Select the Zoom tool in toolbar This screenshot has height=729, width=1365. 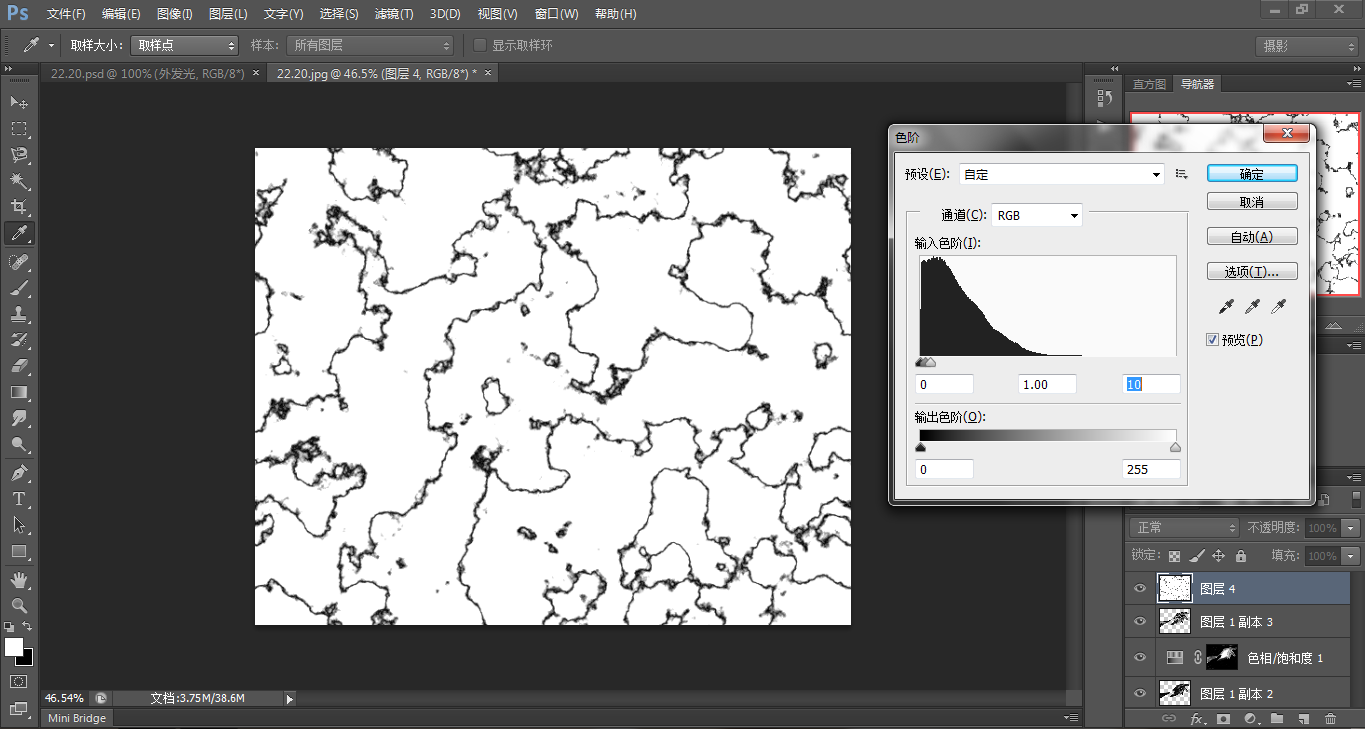point(19,606)
